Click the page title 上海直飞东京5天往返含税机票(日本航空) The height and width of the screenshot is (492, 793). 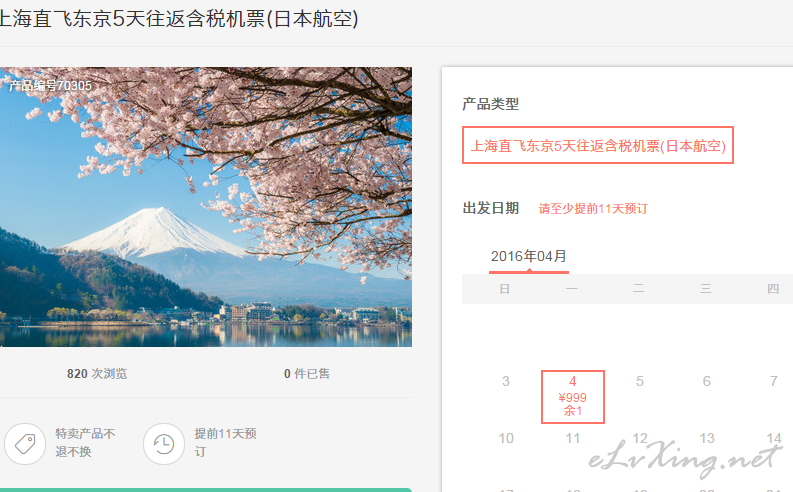(x=178, y=19)
